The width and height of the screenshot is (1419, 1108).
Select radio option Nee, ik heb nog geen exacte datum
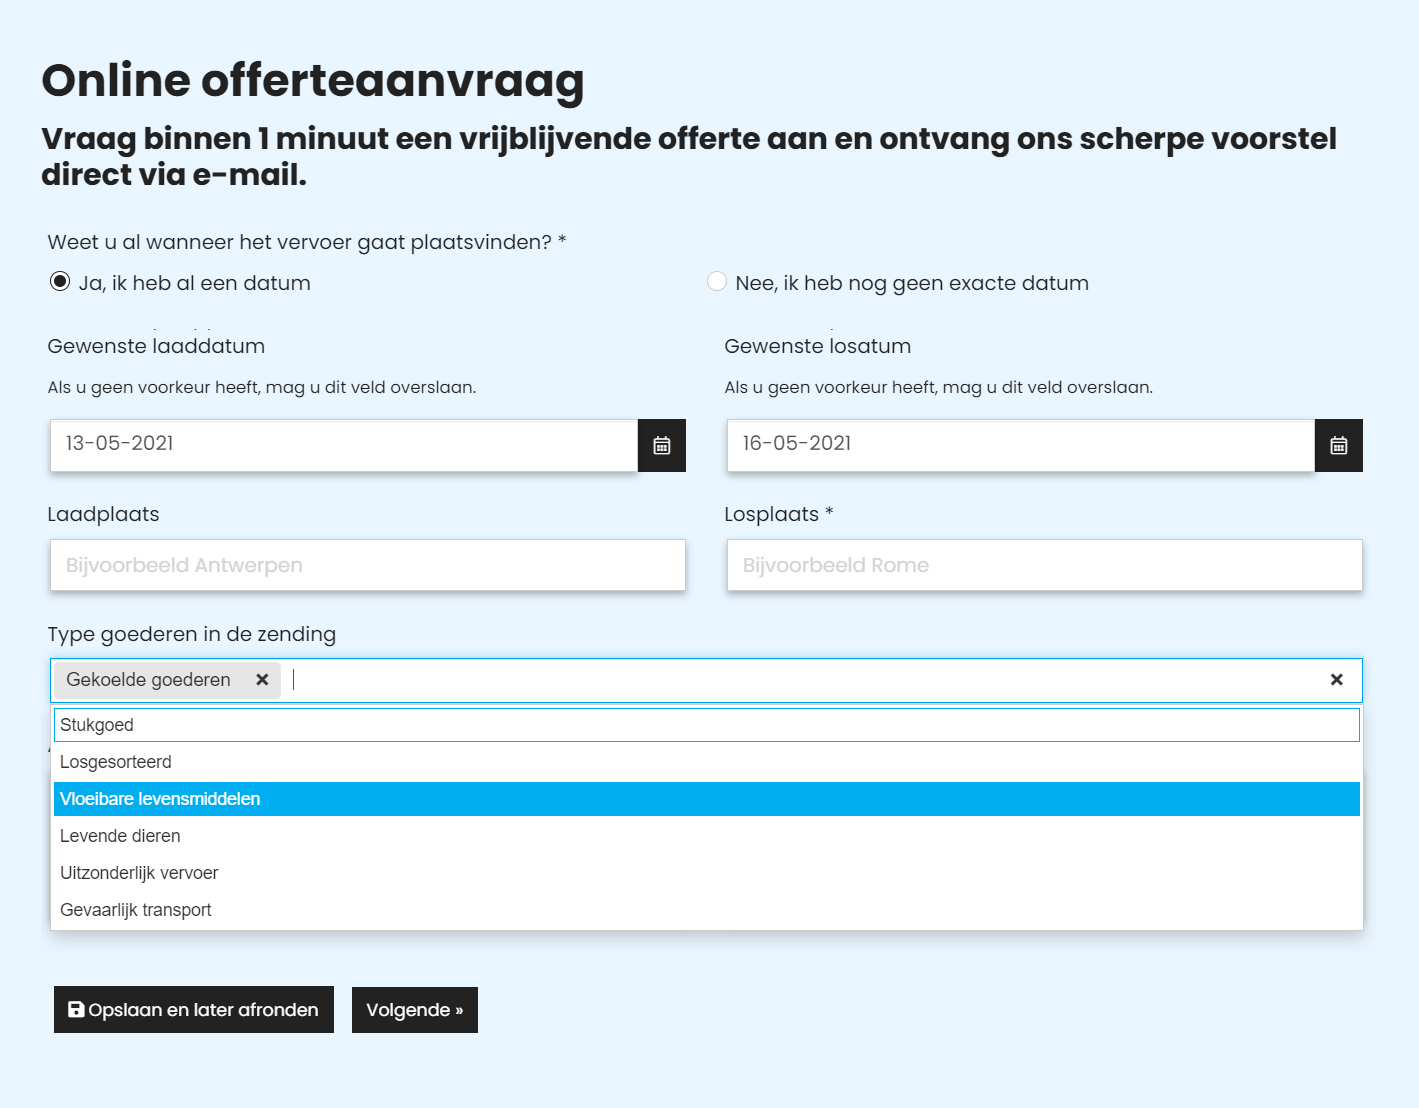(x=717, y=282)
